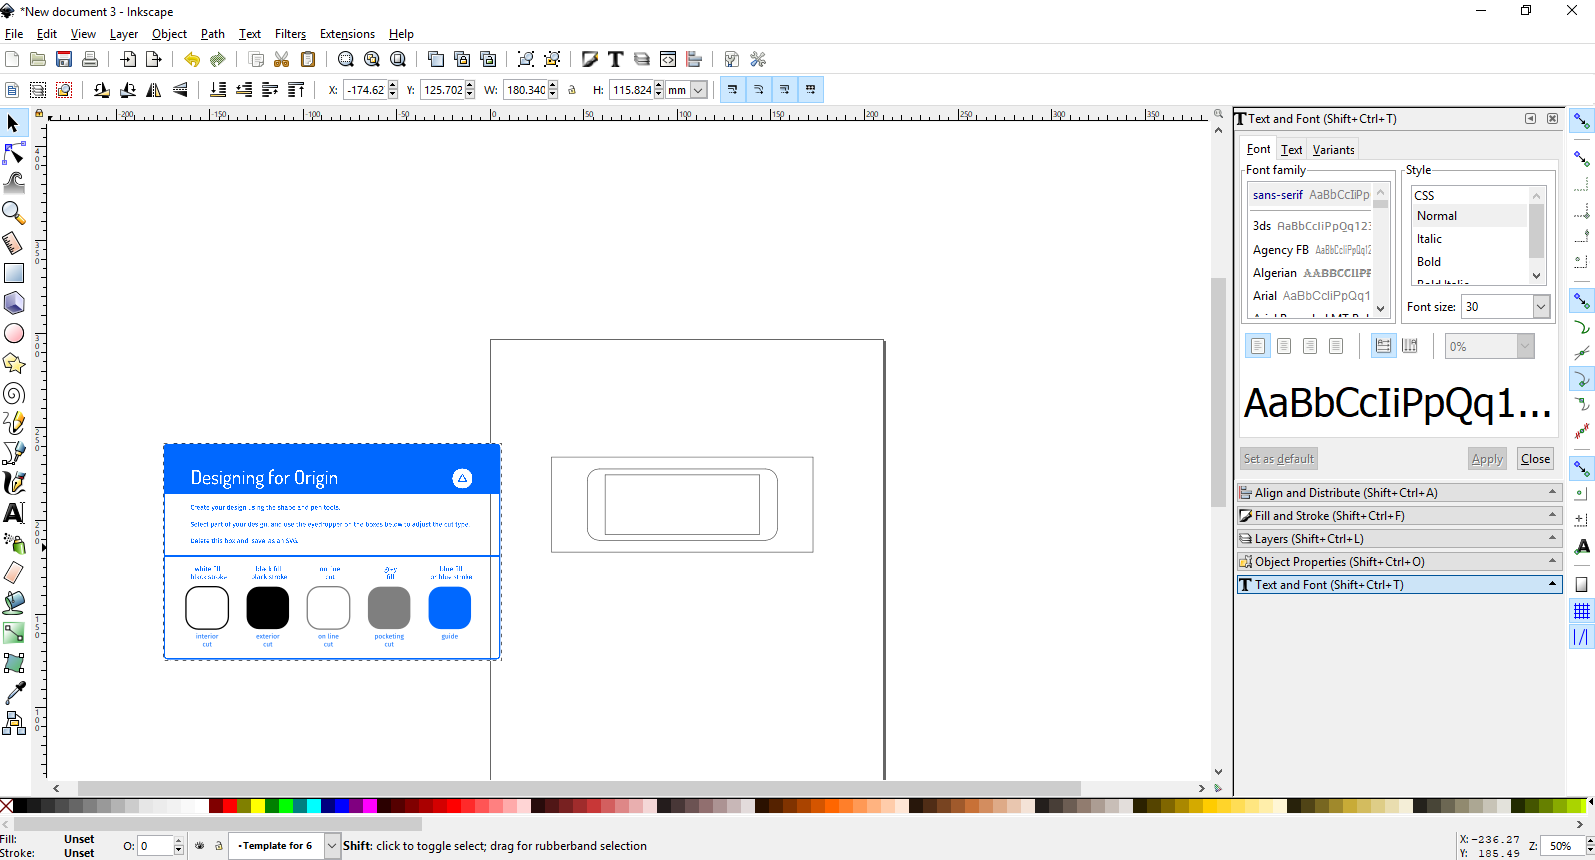
Task: Open the layer selector dropdown
Action: (x=332, y=846)
